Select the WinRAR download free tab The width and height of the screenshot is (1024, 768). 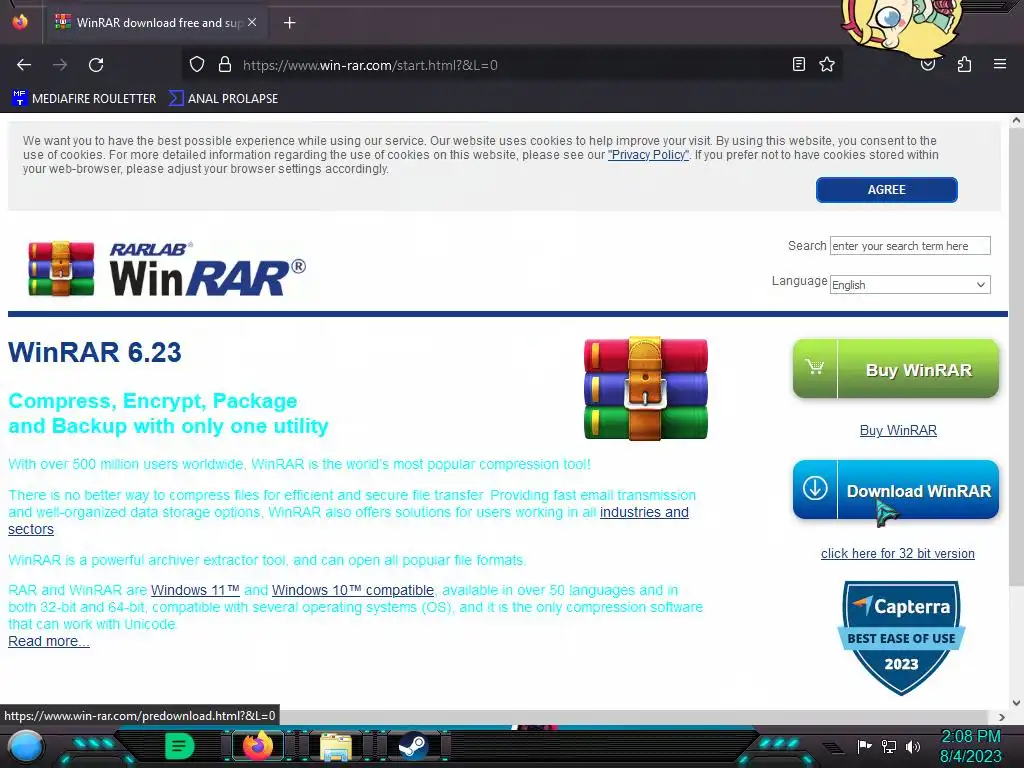click(157, 23)
